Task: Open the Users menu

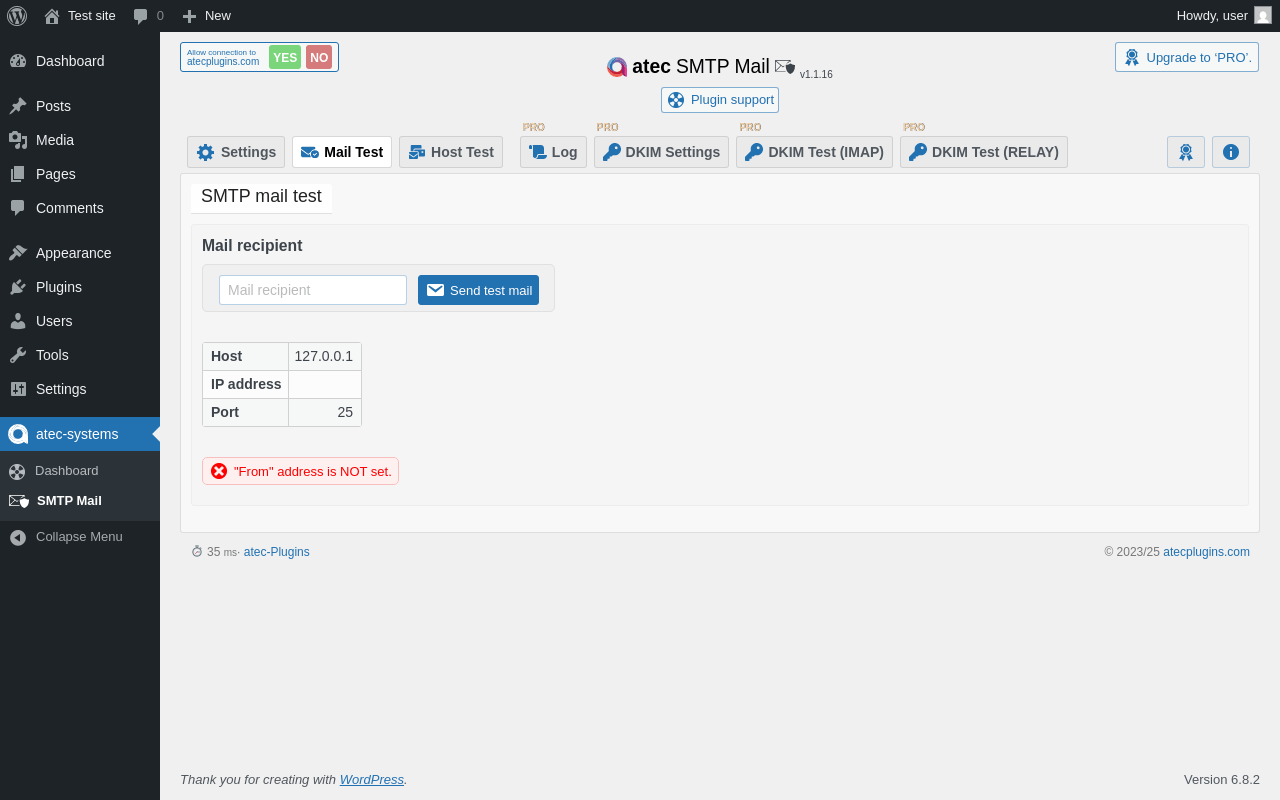Action: click(80, 321)
